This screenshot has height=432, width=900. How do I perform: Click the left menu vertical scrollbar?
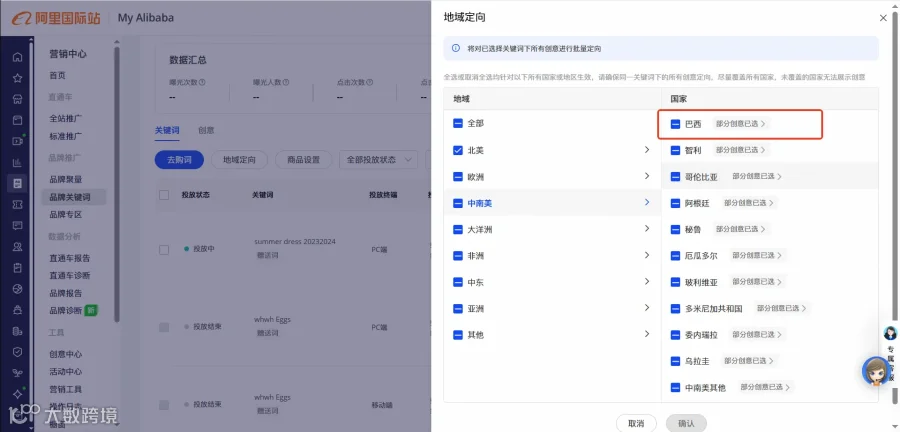(117, 184)
